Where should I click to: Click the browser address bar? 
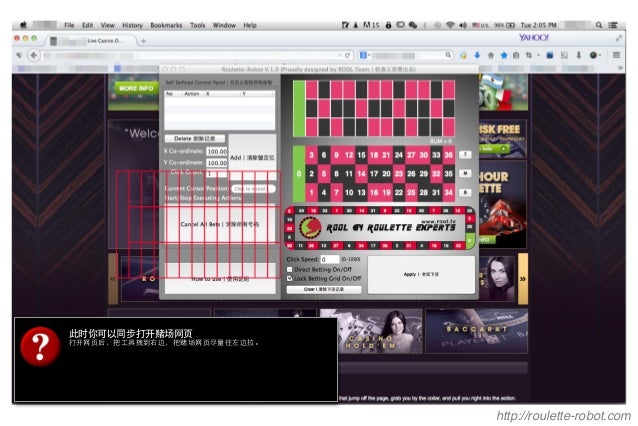pos(191,55)
